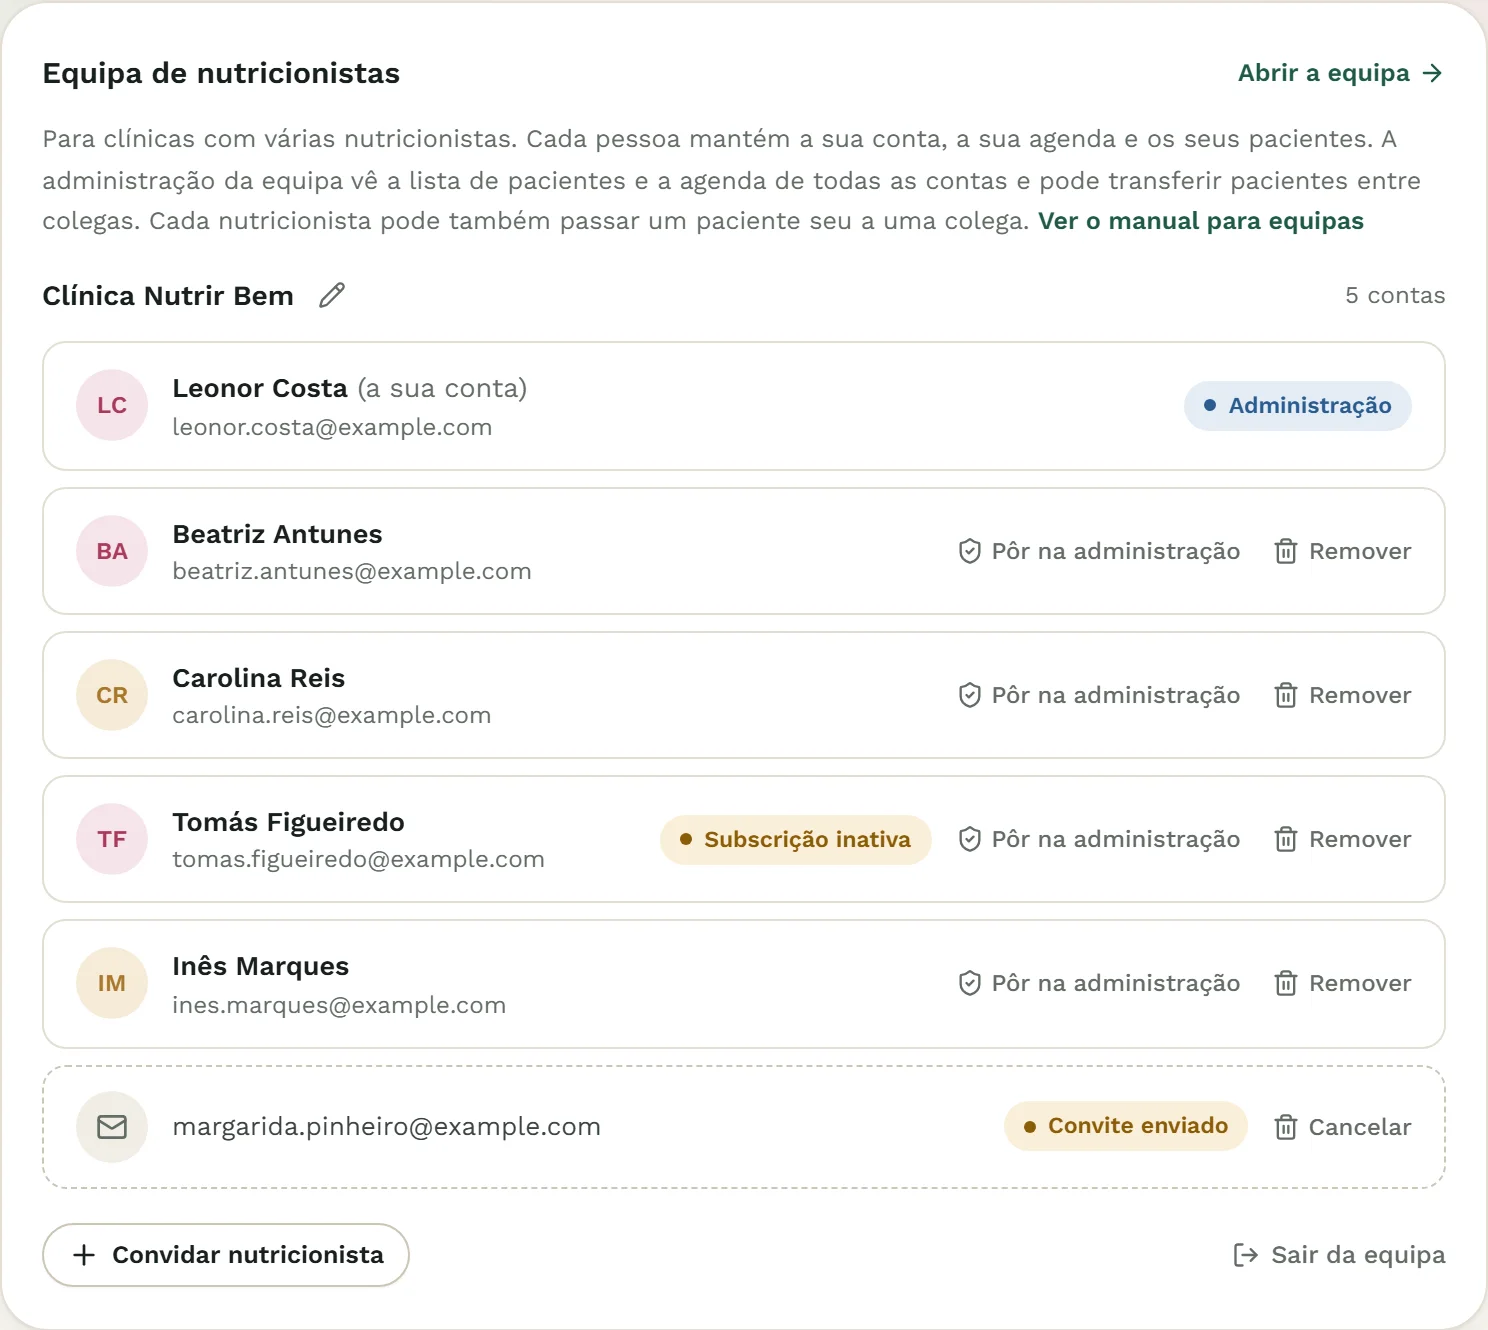The width and height of the screenshot is (1488, 1330).
Task: Open the Abrir a equipa link
Action: click(x=1340, y=73)
